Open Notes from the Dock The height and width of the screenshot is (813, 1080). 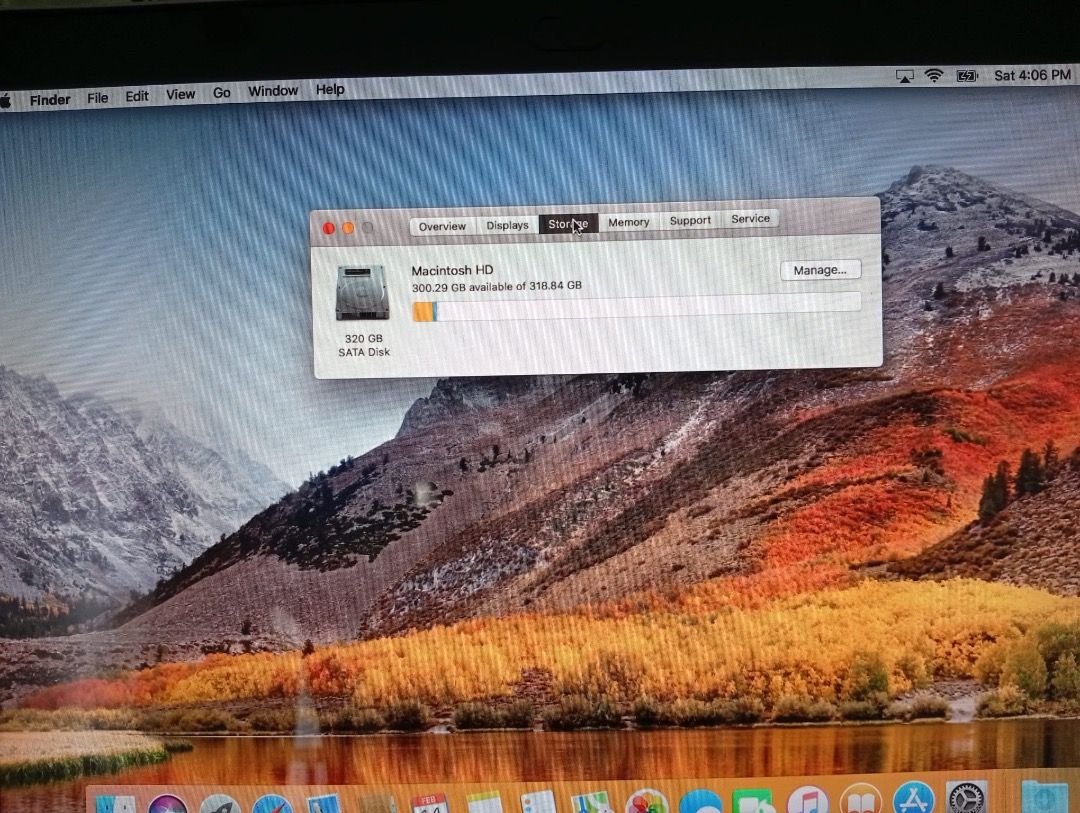[x=484, y=803]
